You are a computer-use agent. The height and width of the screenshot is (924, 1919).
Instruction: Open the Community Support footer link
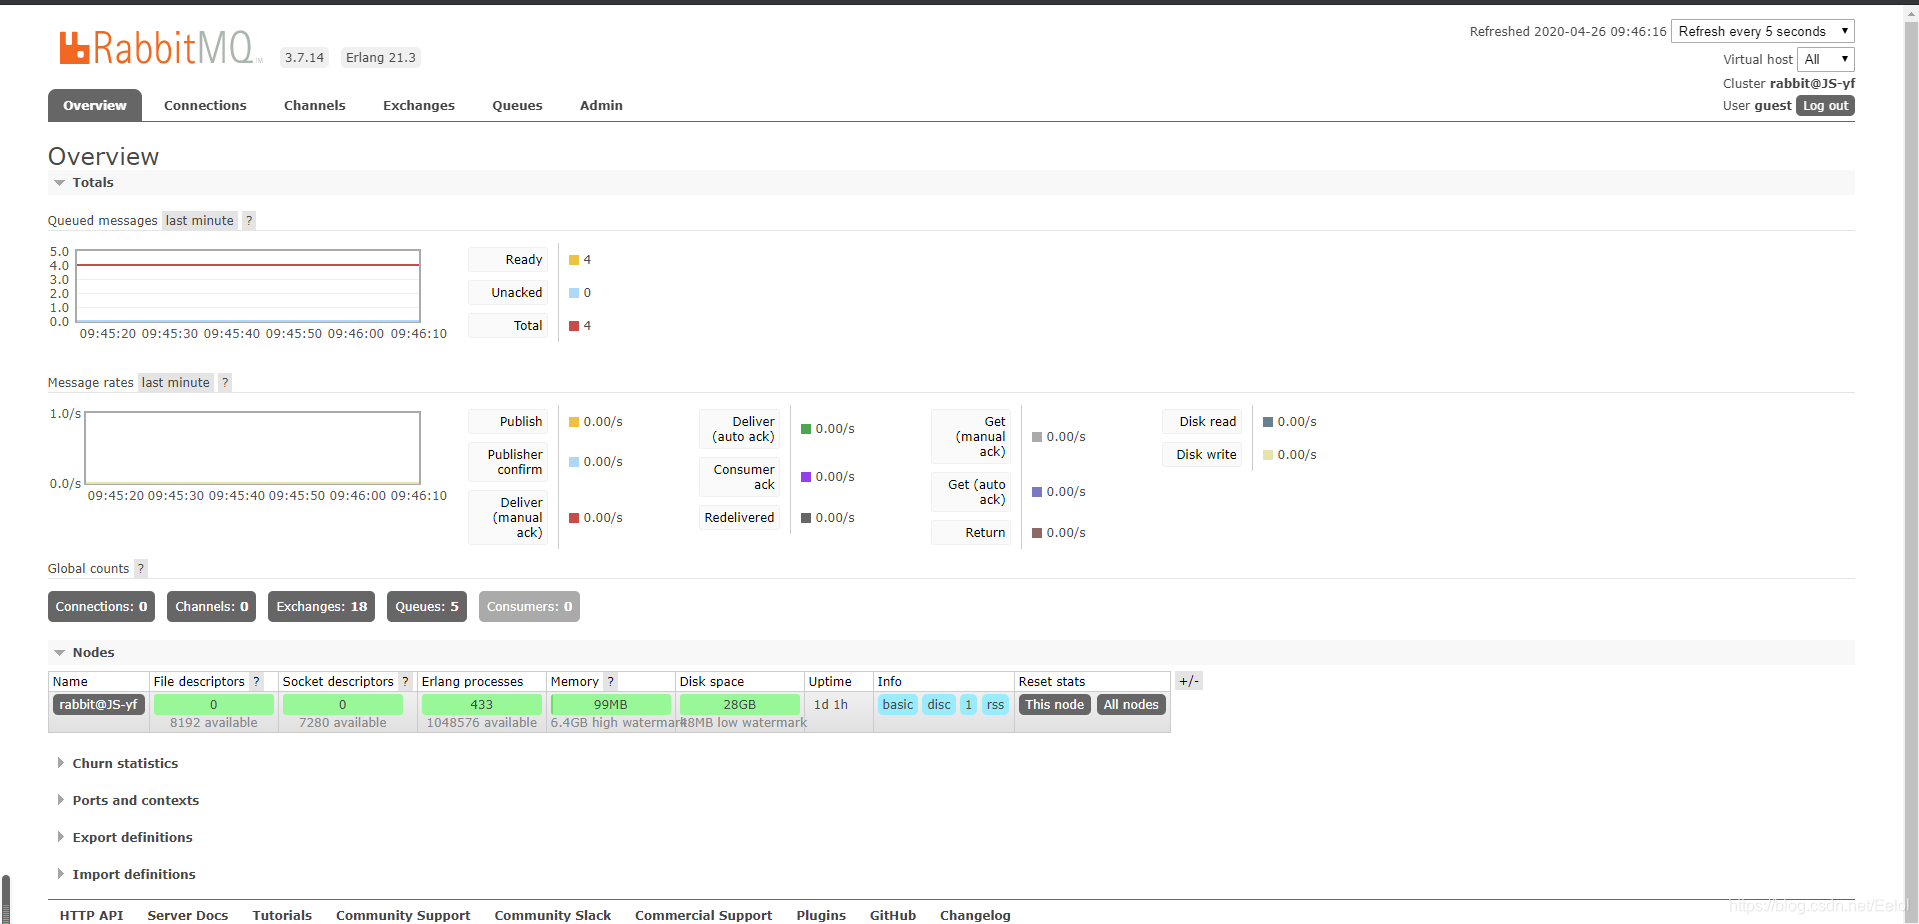coord(403,915)
